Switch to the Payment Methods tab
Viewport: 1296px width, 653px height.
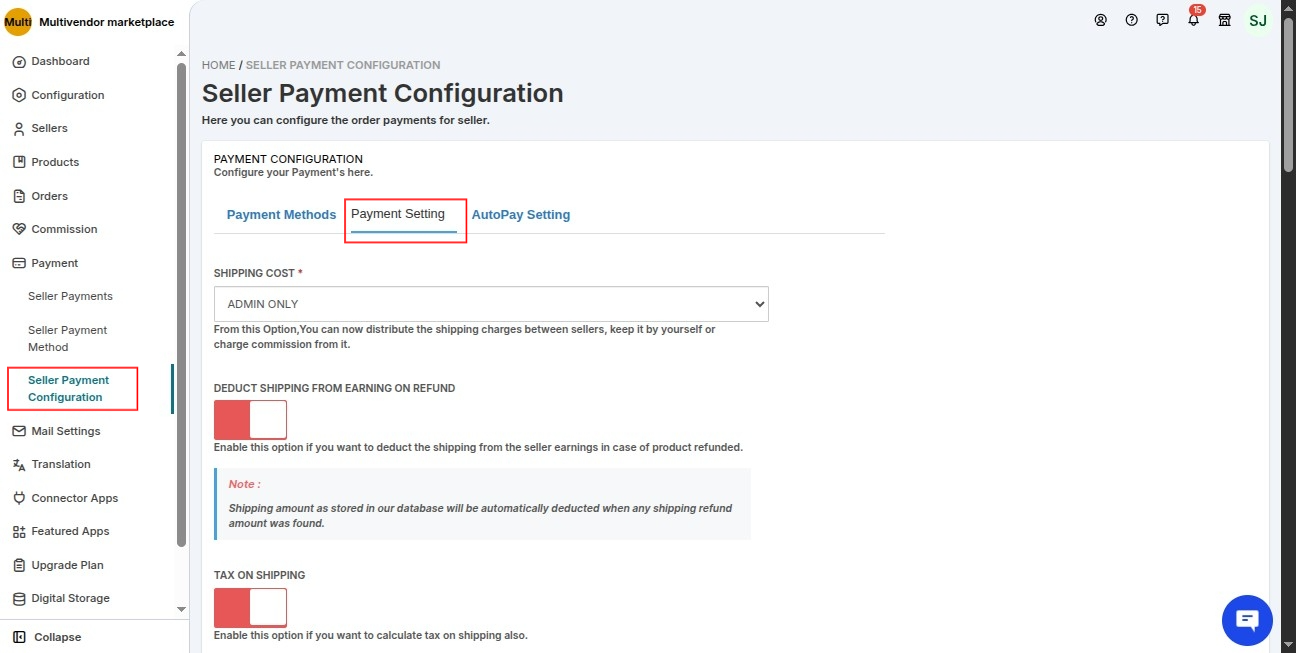281,215
